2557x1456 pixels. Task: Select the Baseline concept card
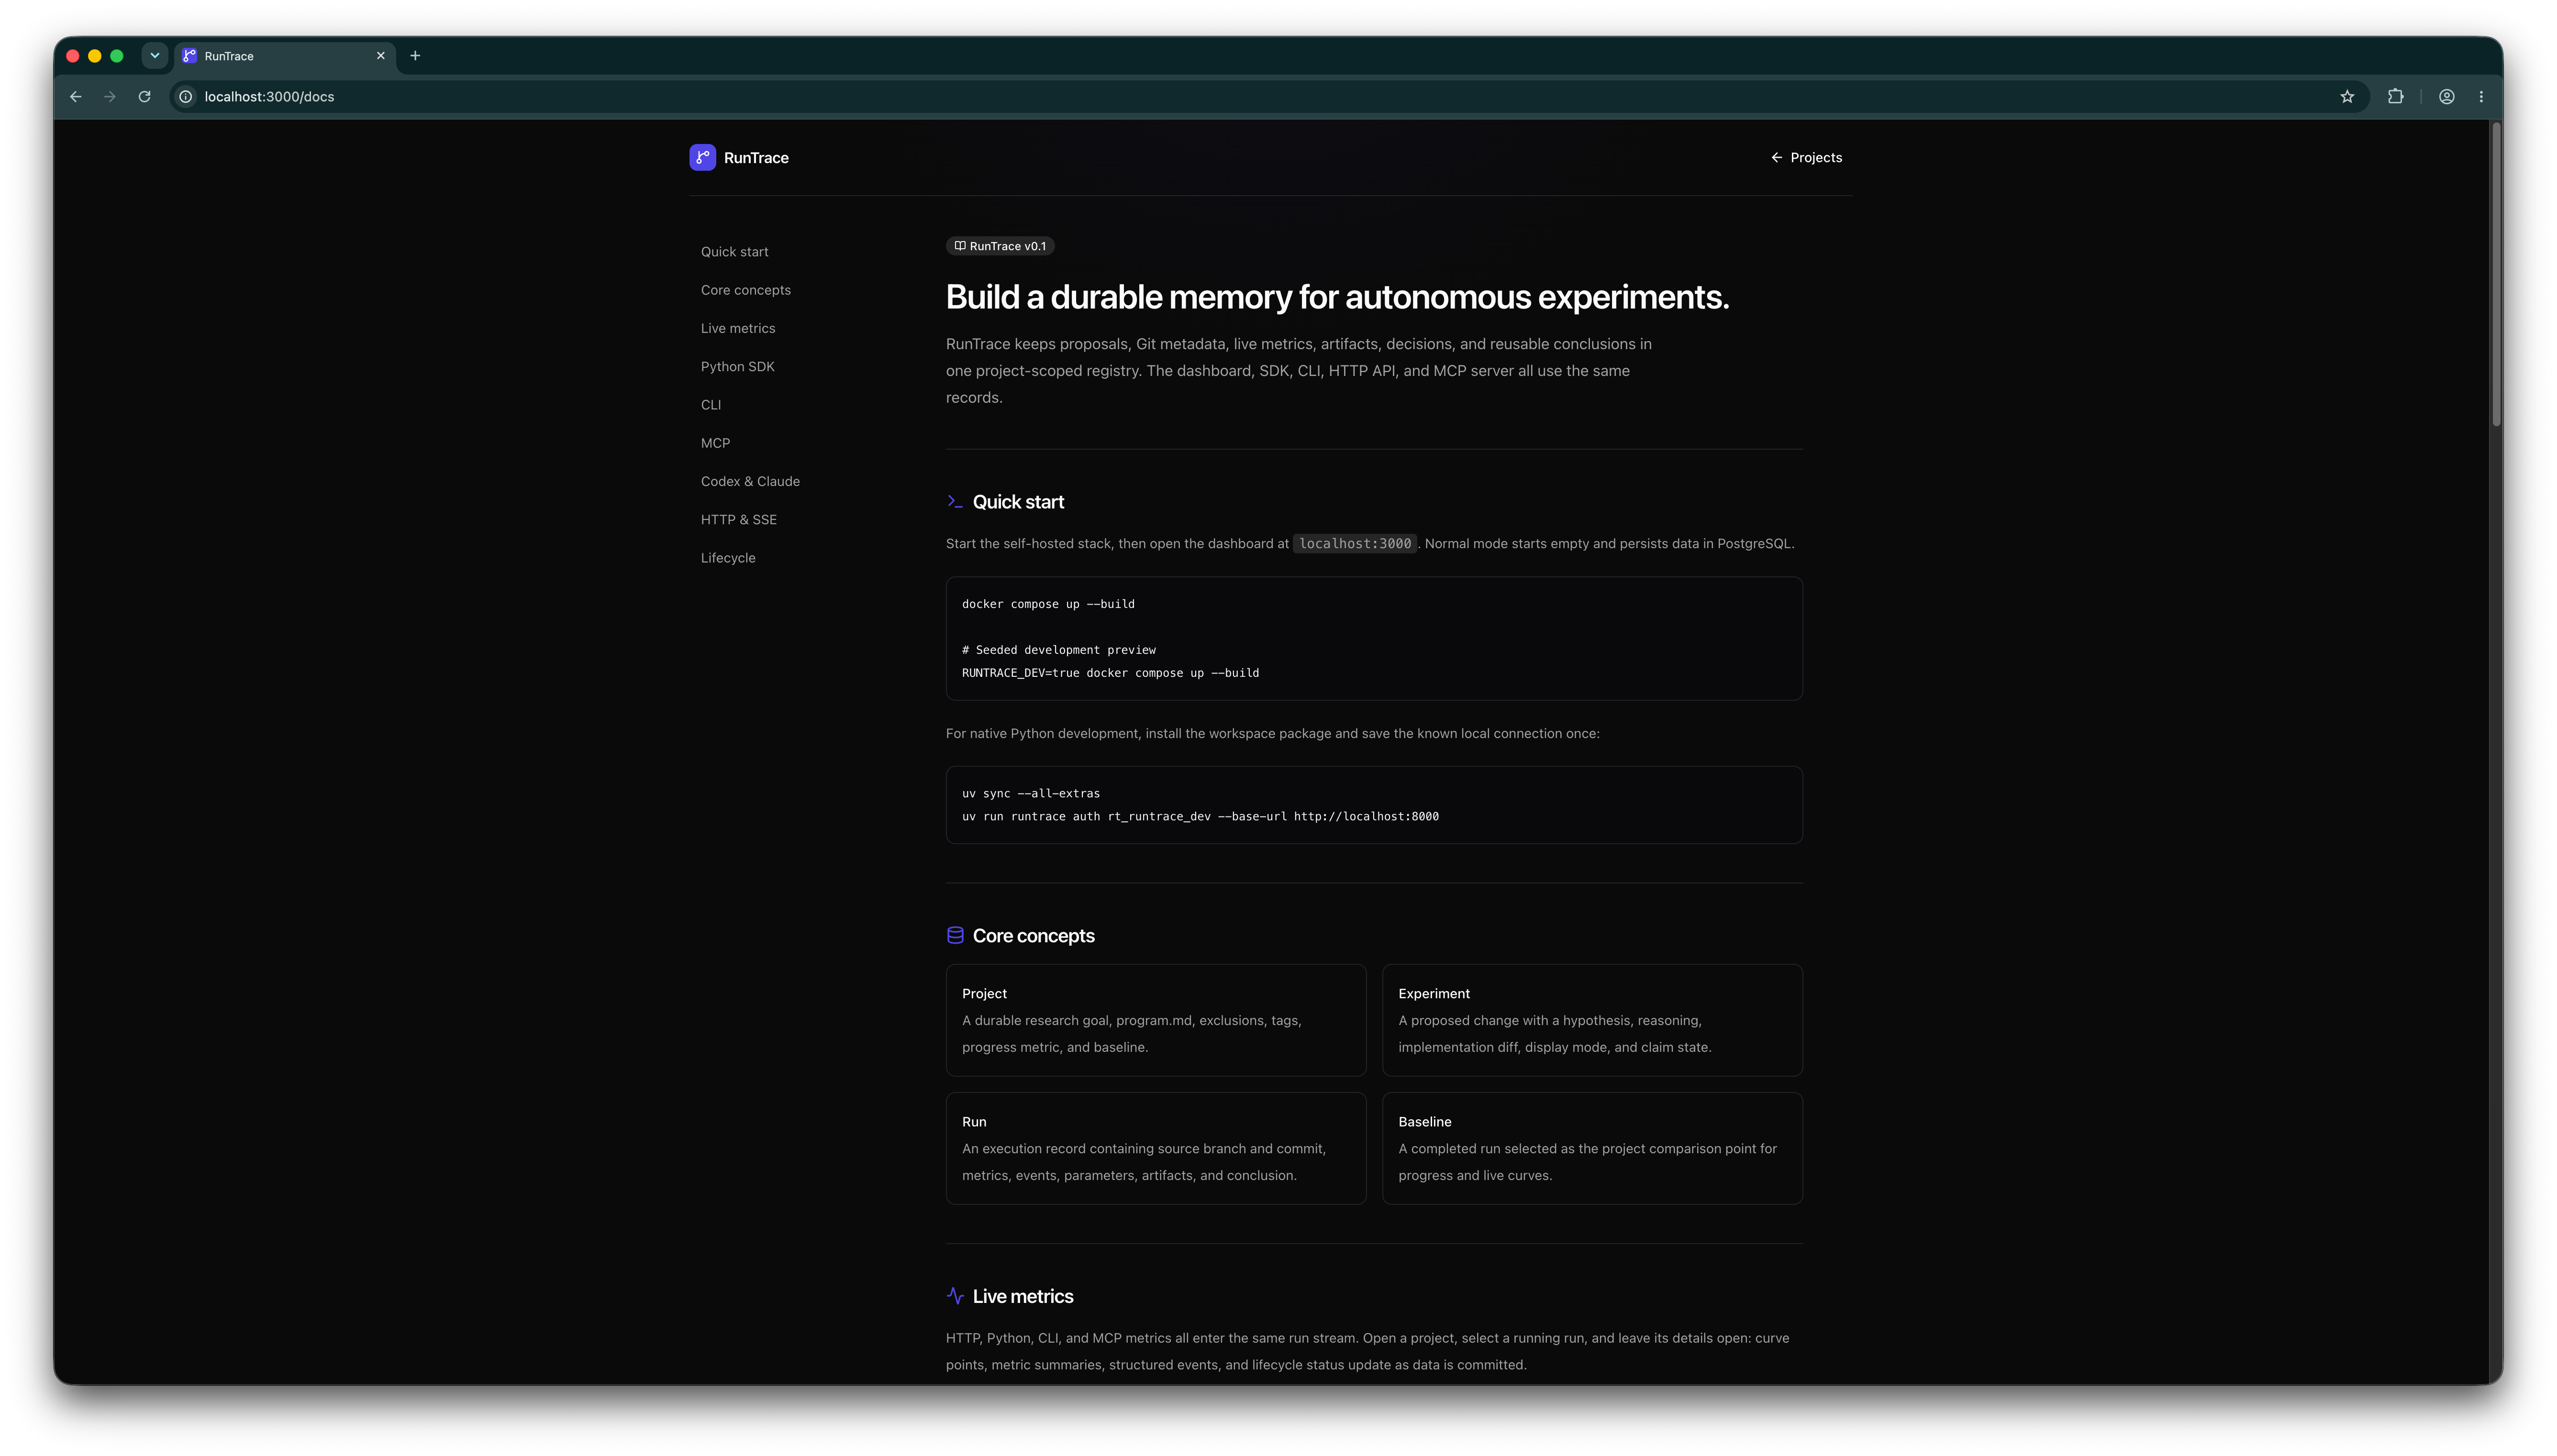pos(1592,1148)
